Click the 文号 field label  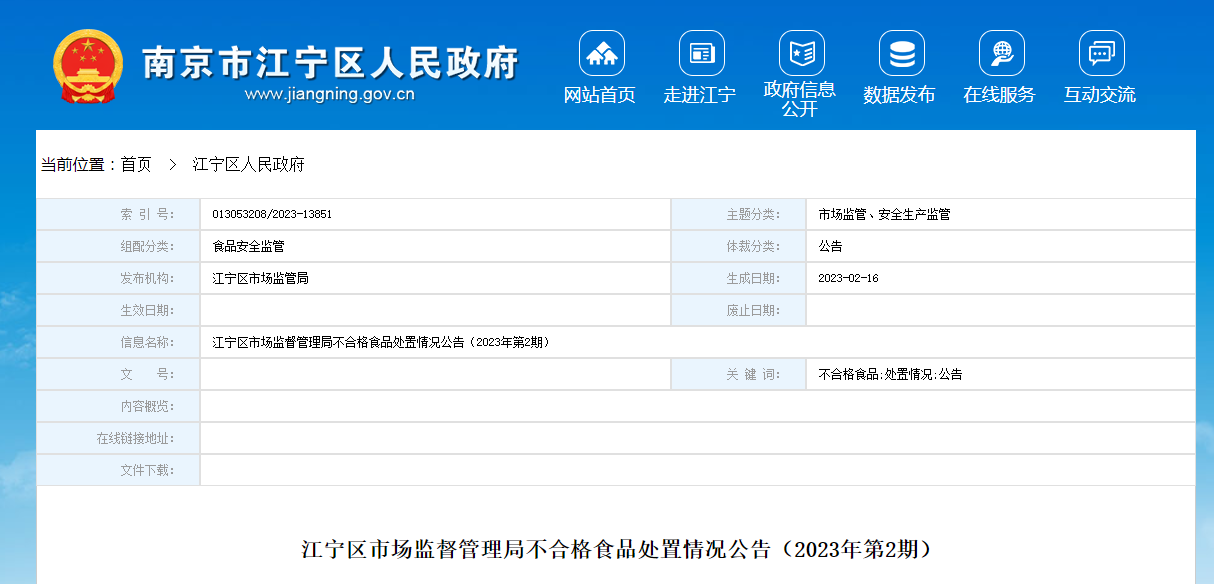[x=147, y=374]
